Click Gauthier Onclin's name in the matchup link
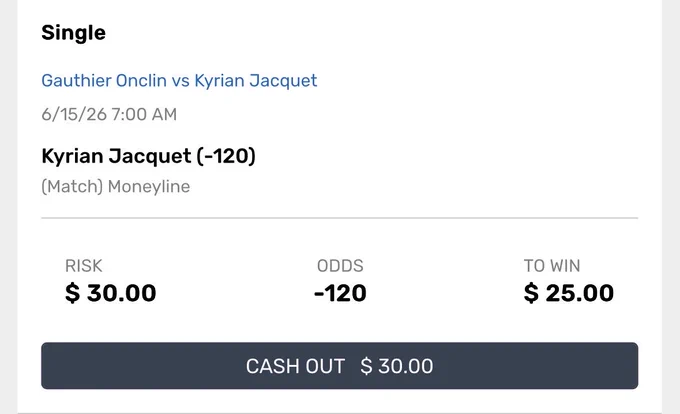The width and height of the screenshot is (680, 414). click(104, 81)
